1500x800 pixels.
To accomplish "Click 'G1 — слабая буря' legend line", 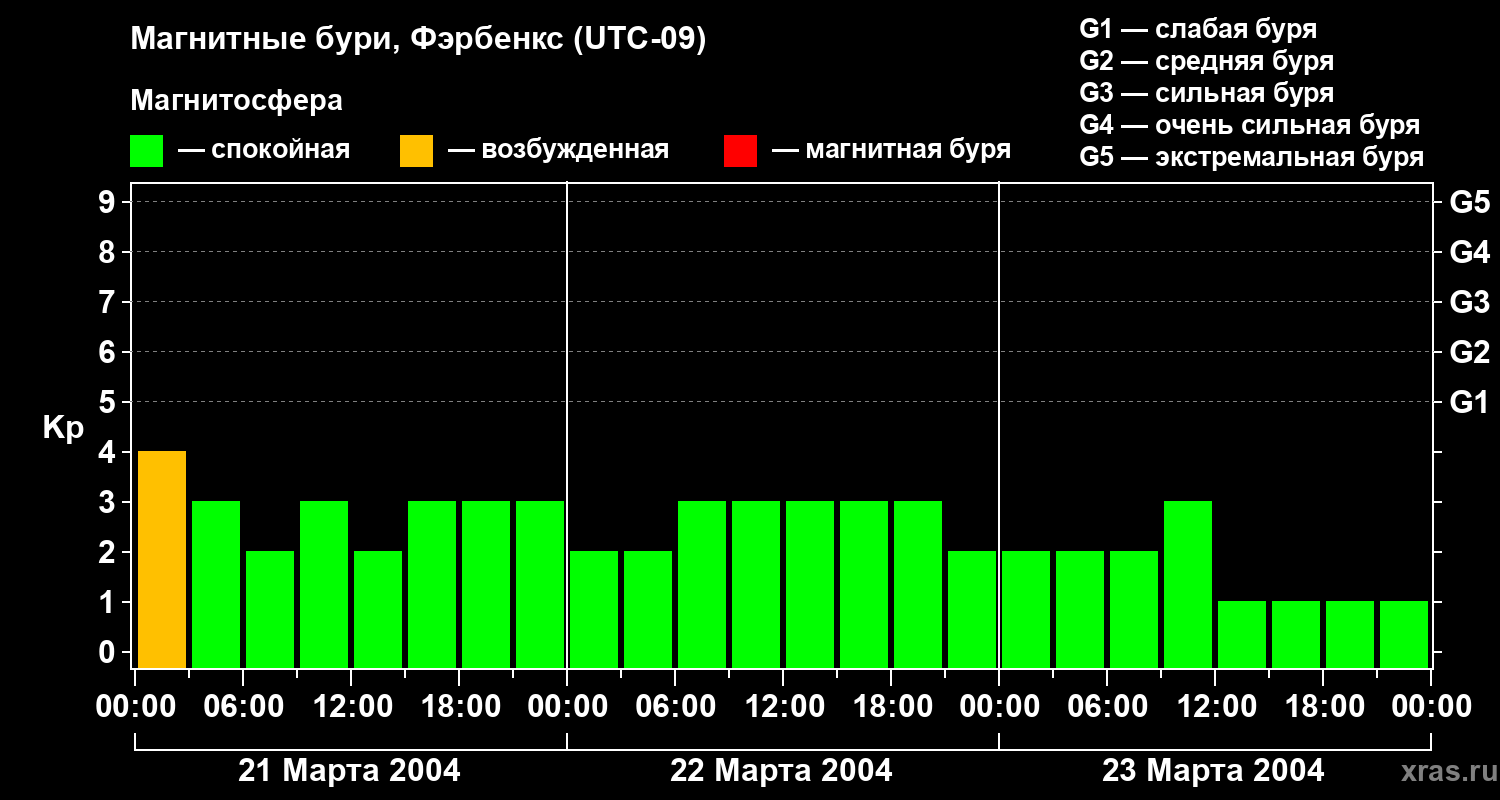I will pos(1198,29).
